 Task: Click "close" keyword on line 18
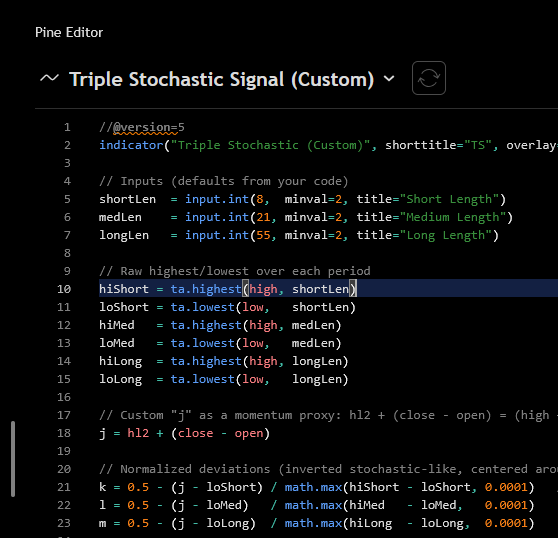(195, 433)
